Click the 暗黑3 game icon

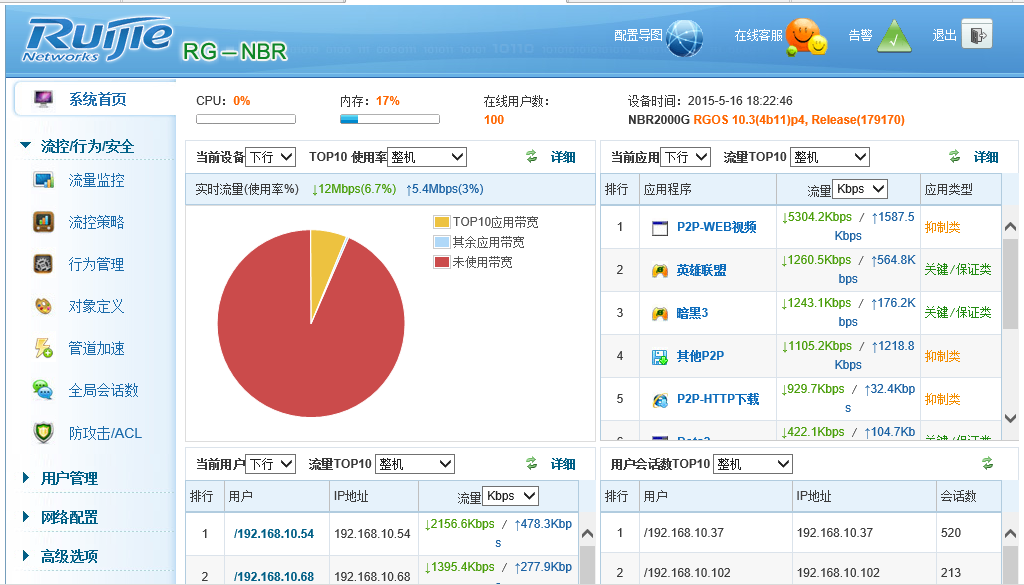tap(660, 313)
